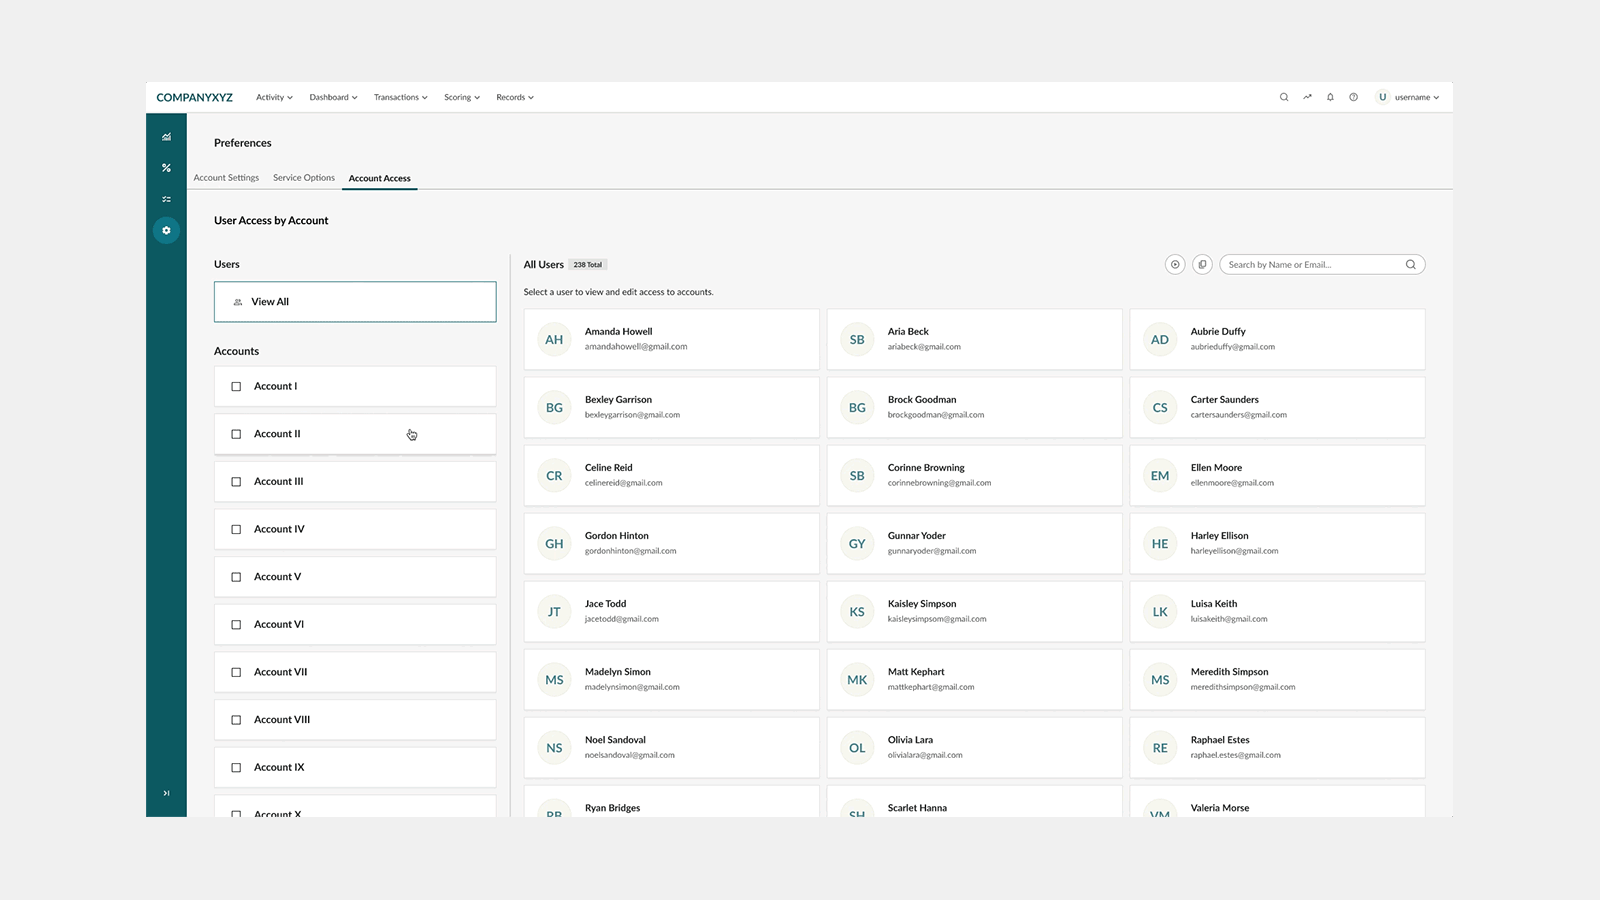Click the RE avatar for Raphael Estes
The height and width of the screenshot is (900, 1600).
point(1160,748)
